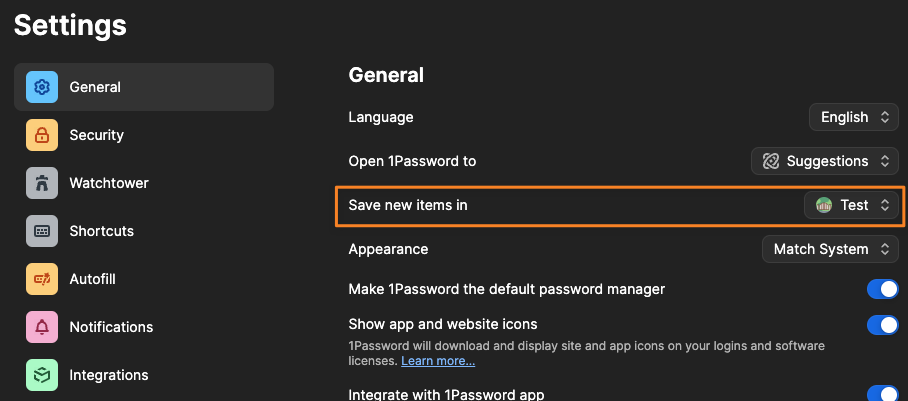The height and width of the screenshot is (401, 908).
Task: Open the Learn more link
Action: [438, 360]
